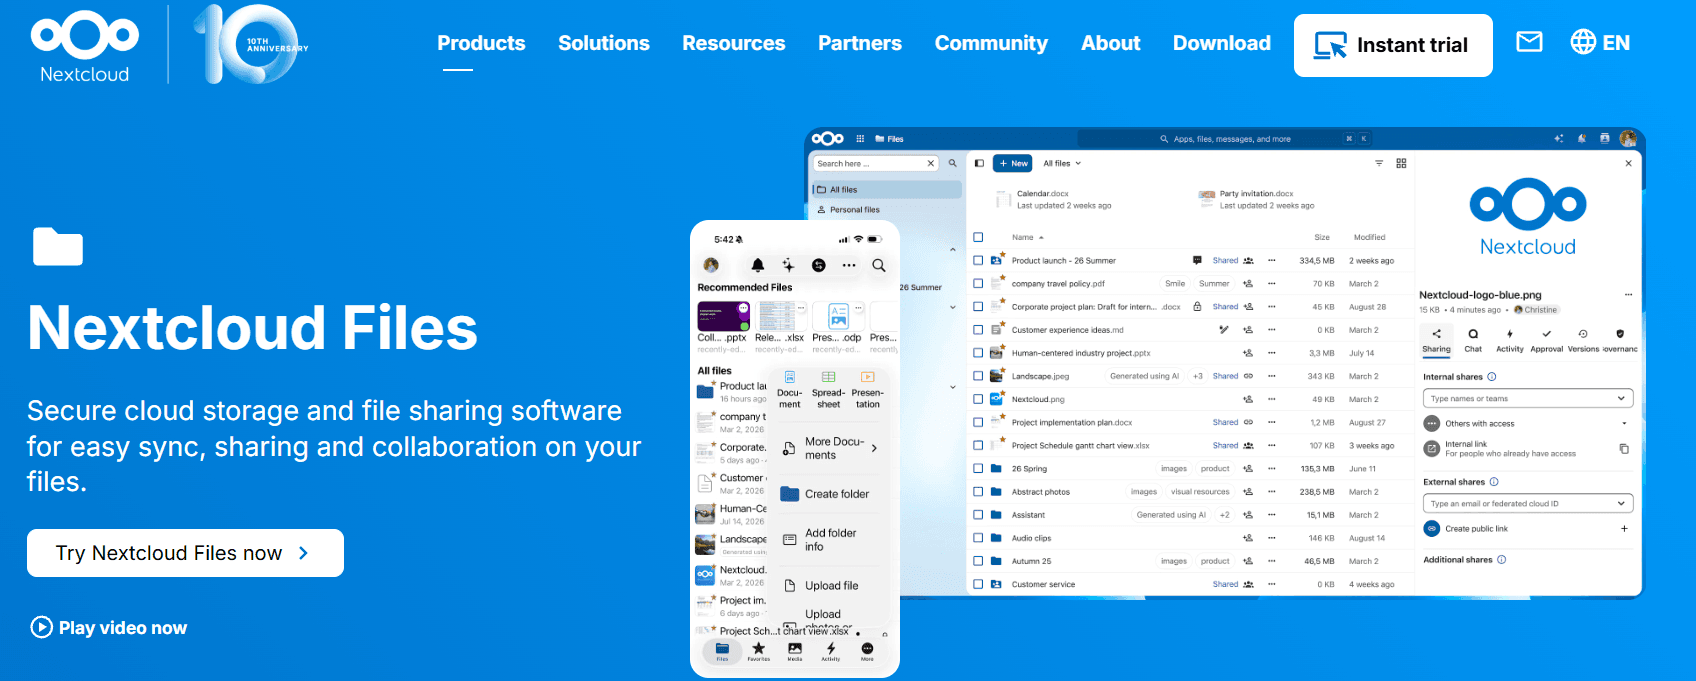Click the Instant trial button
Viewport: 1696px width, 681px height.
(x=1393, y=45)
